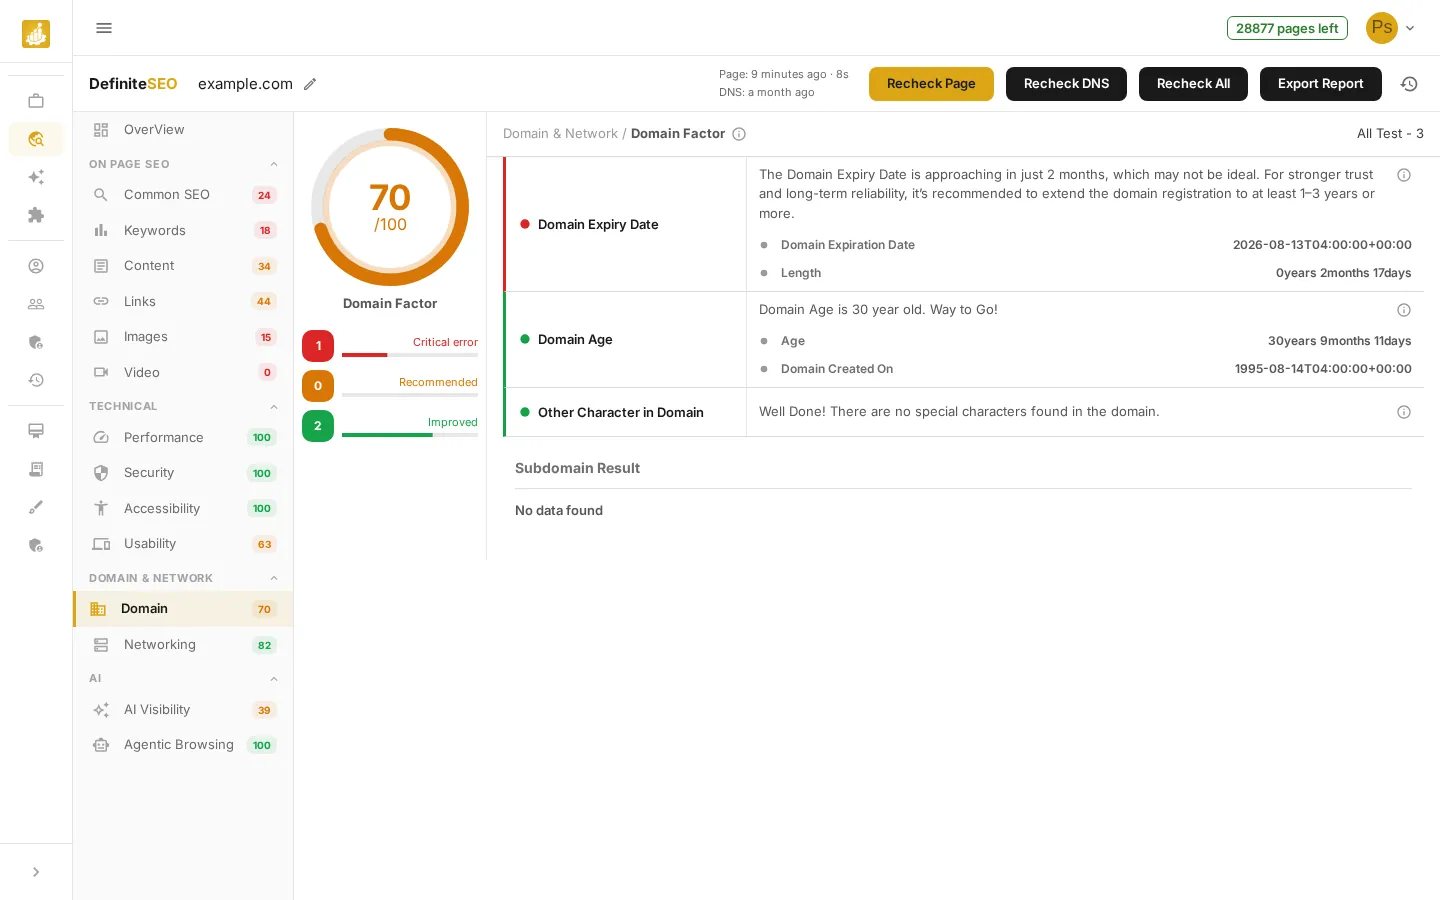Click the briefcase icon in the left rail
The width and height of the screenshot is (1440, 900).
36,101
